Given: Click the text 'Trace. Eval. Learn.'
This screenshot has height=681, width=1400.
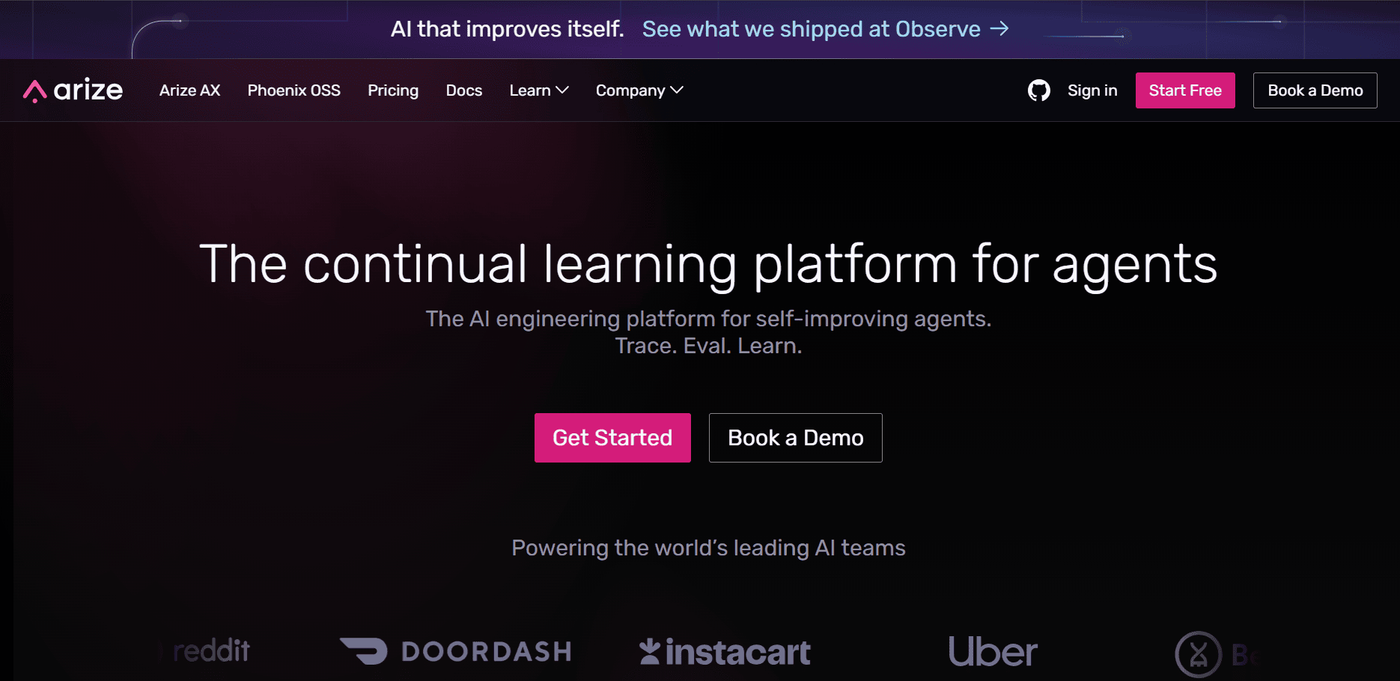Looking at the screenshot, I should [708, 347].
